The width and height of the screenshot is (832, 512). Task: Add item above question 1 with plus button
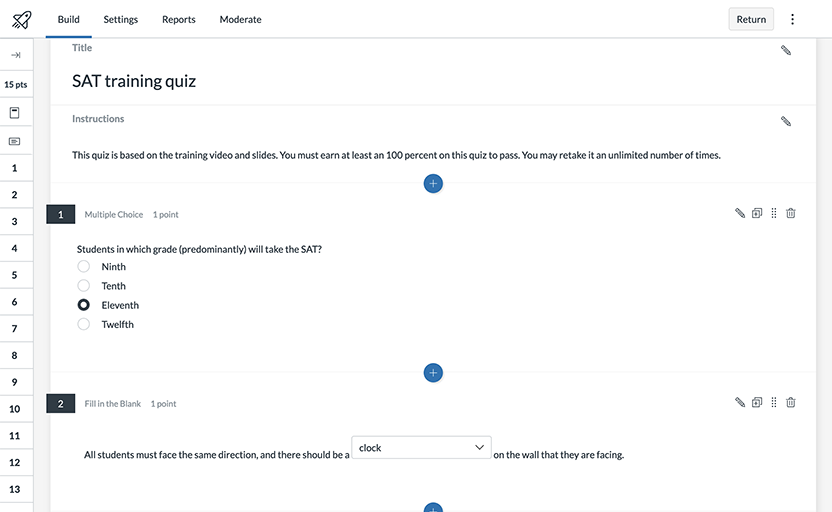(433, 184)
